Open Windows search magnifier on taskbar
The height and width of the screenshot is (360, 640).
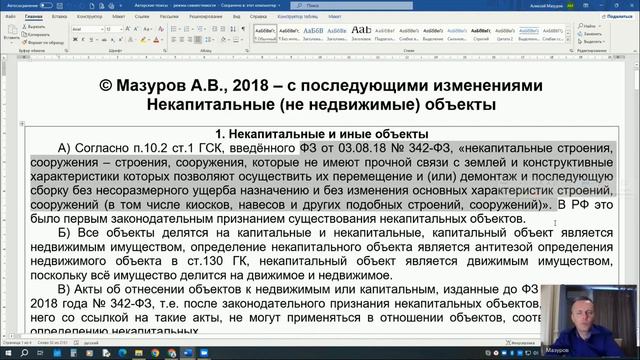[24, 353]
